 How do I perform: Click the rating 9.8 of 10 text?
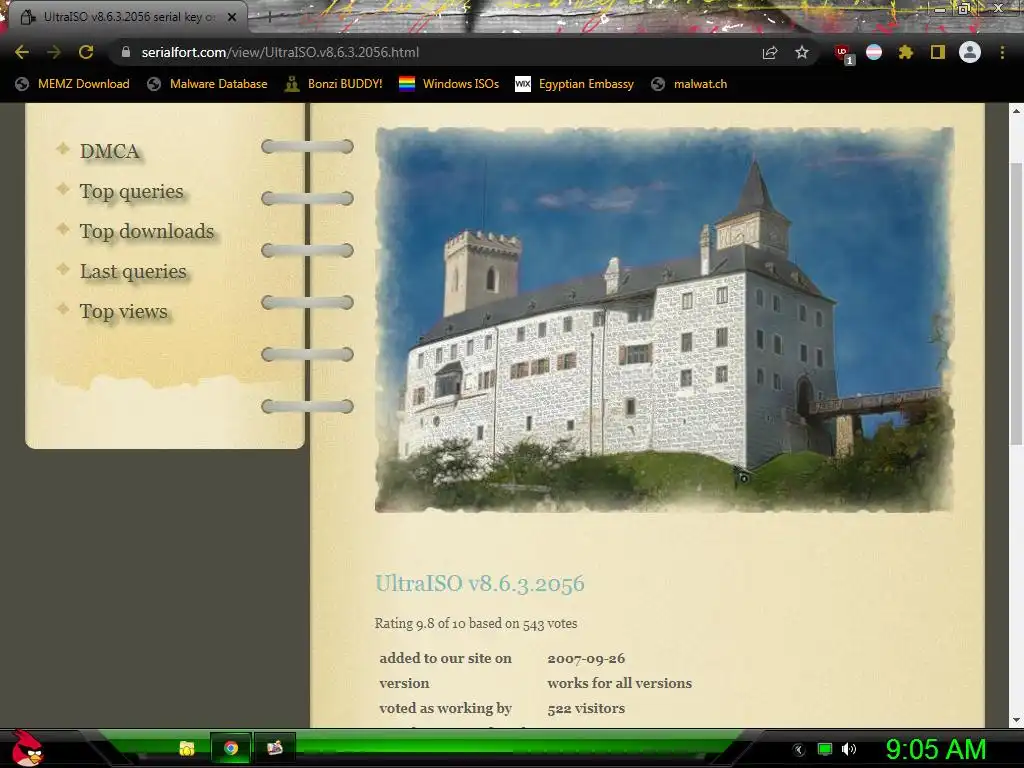tap(475, 623)
